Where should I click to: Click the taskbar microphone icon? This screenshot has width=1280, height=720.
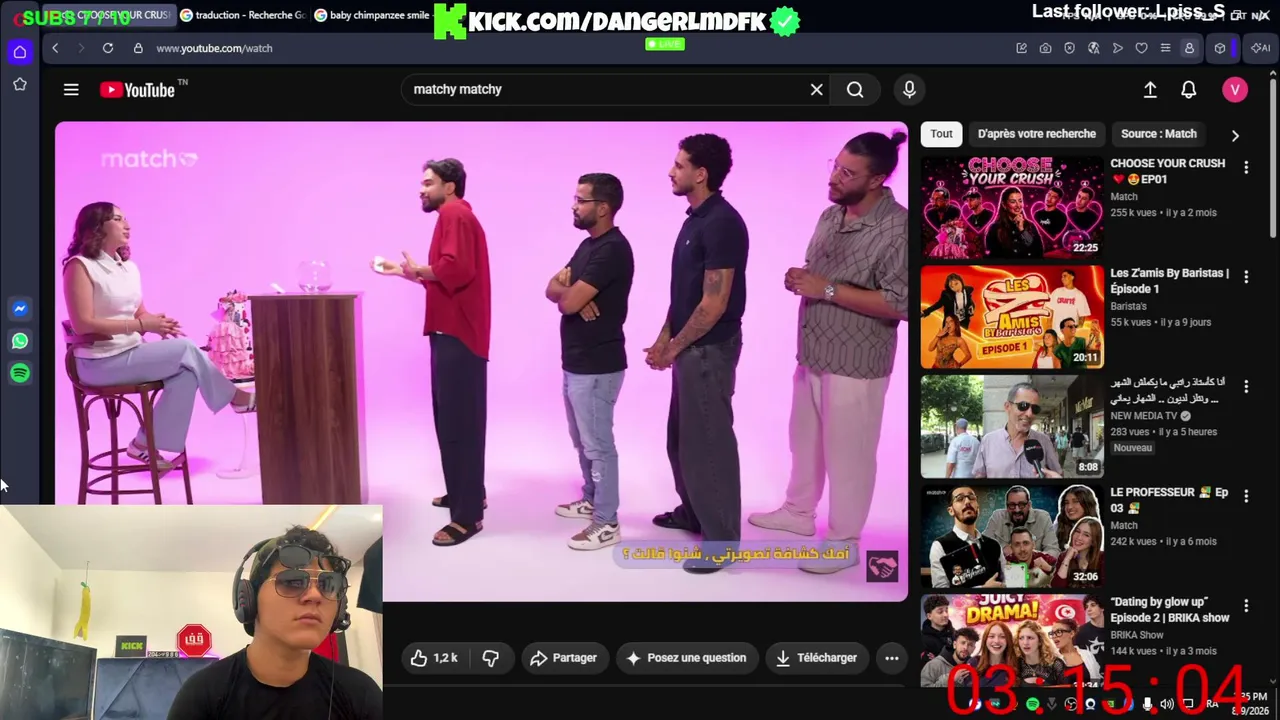1147,705
